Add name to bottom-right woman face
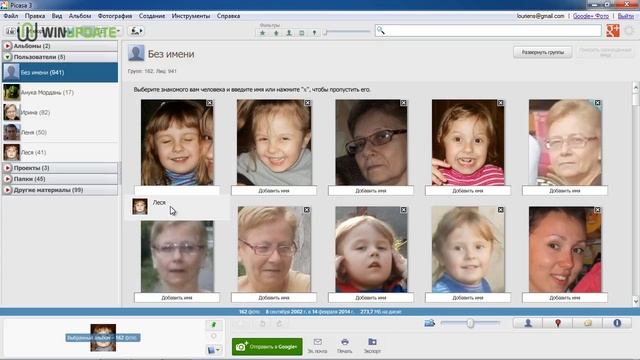The width and height of the screenshot is (640, 360). (x=564, y=298)
